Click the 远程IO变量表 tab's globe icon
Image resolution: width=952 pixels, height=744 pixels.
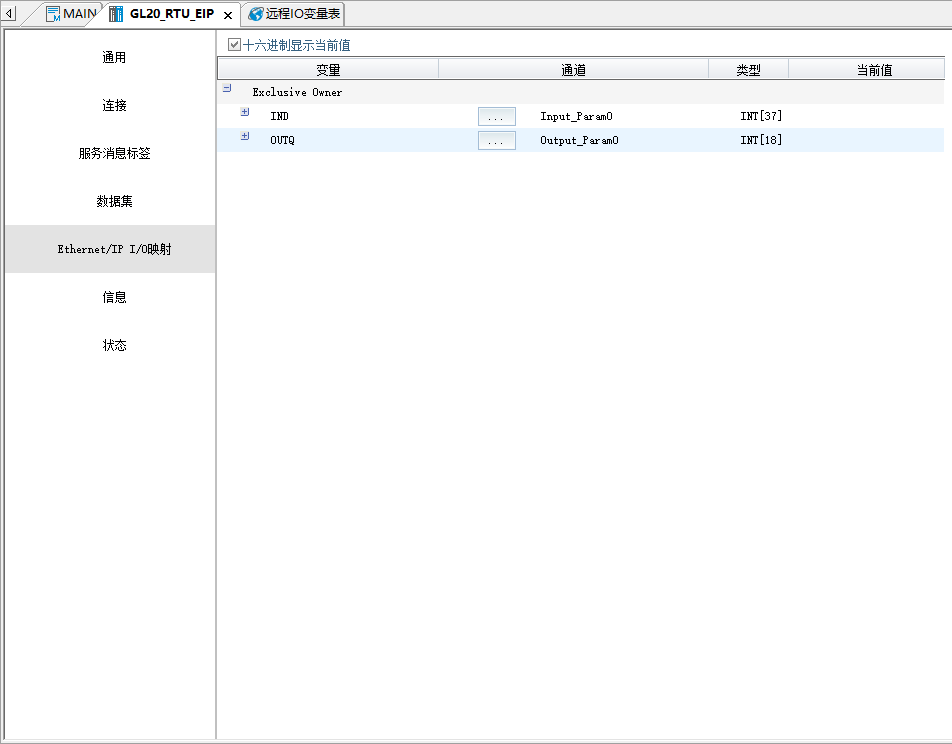tap(256, 14)
